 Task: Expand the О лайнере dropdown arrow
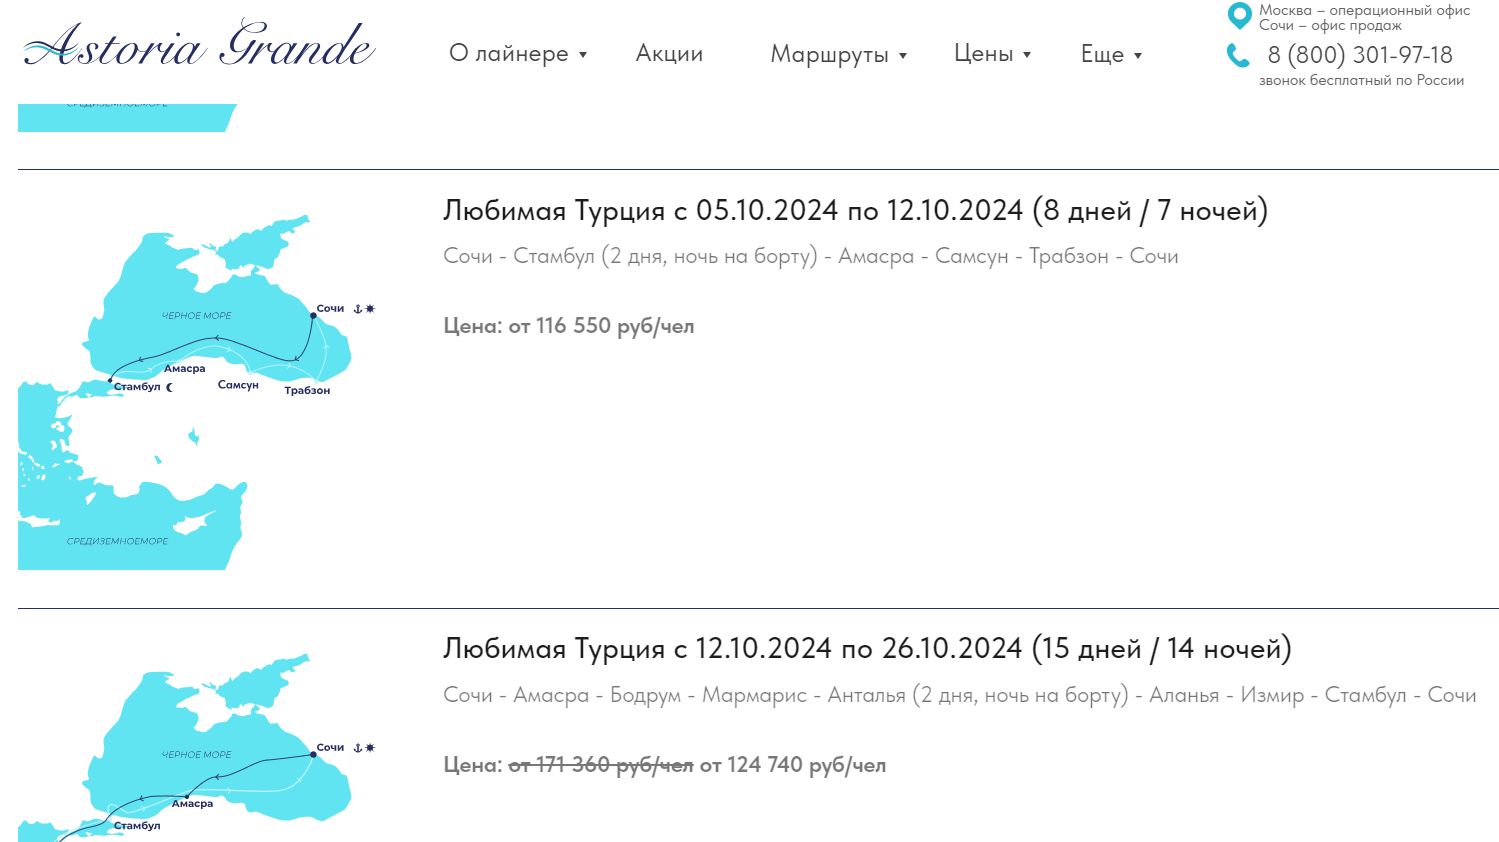click(x=583, y=55)
